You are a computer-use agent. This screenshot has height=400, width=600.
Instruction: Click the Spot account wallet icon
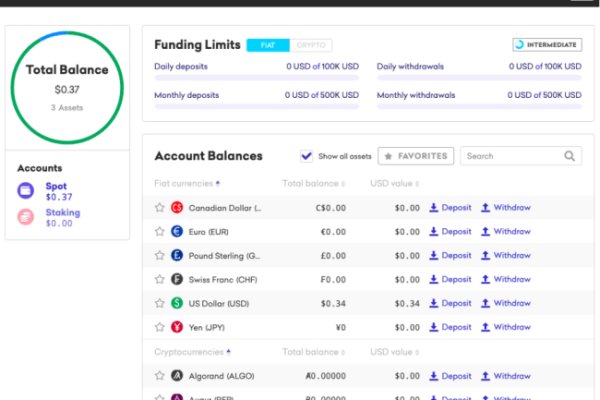coord(26,191)
